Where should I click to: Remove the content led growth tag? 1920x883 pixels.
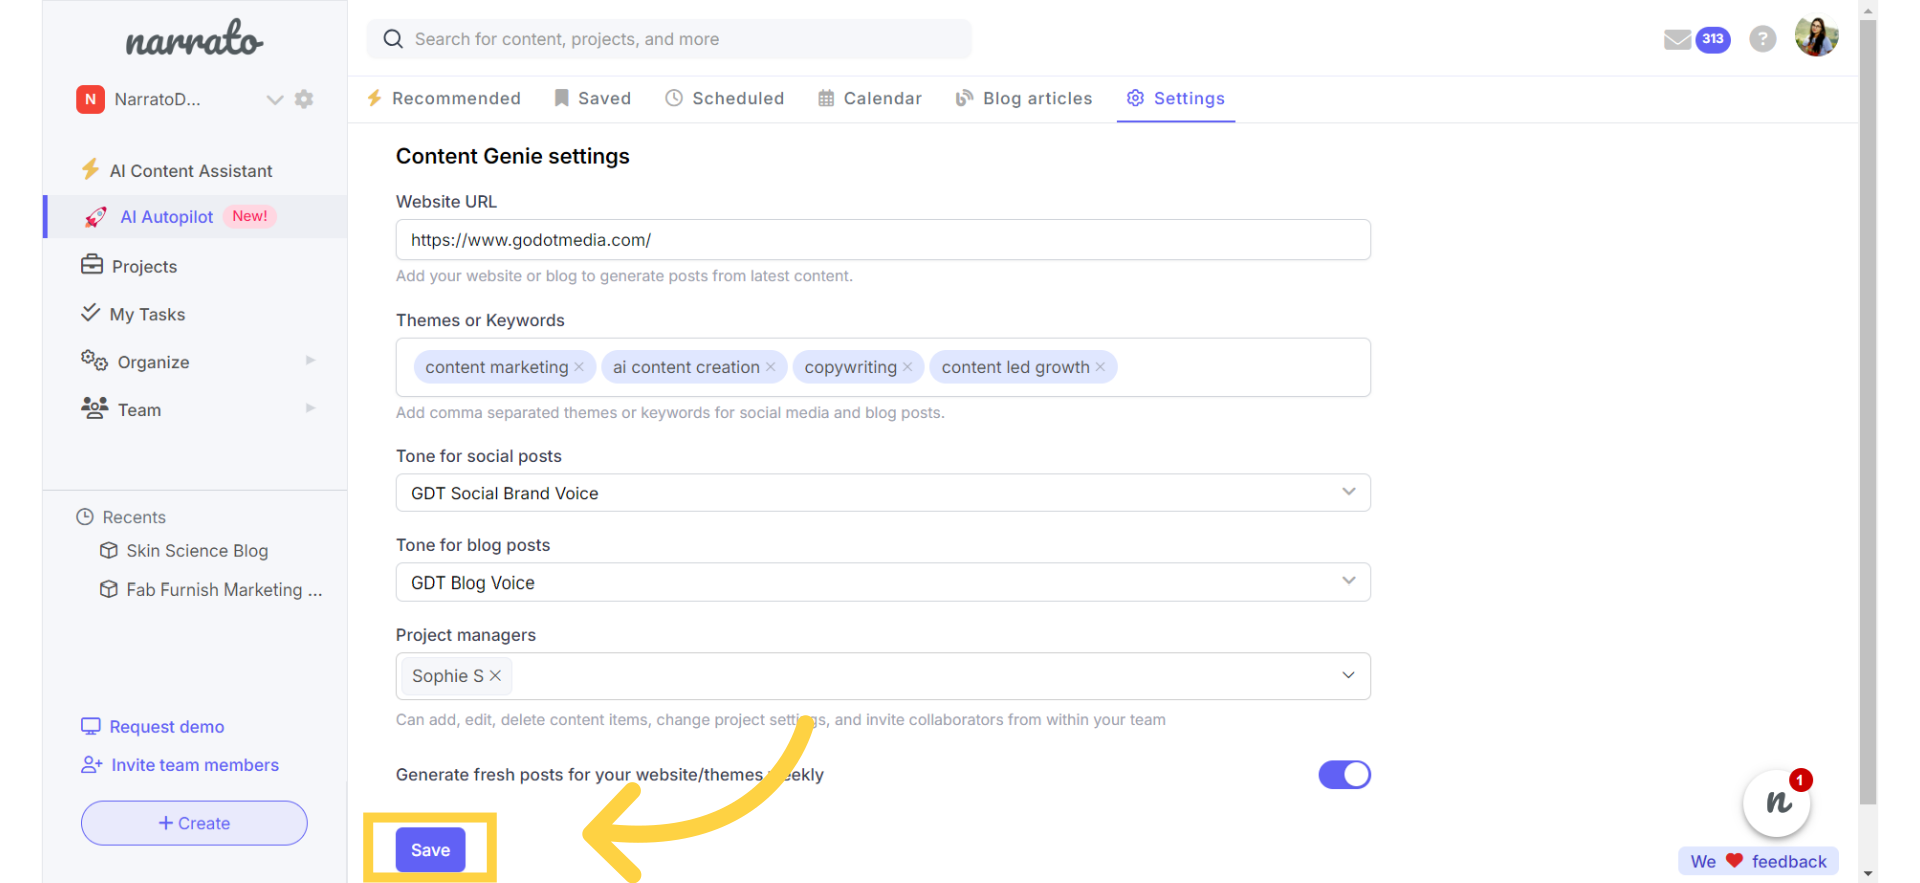coord(1100,367)
